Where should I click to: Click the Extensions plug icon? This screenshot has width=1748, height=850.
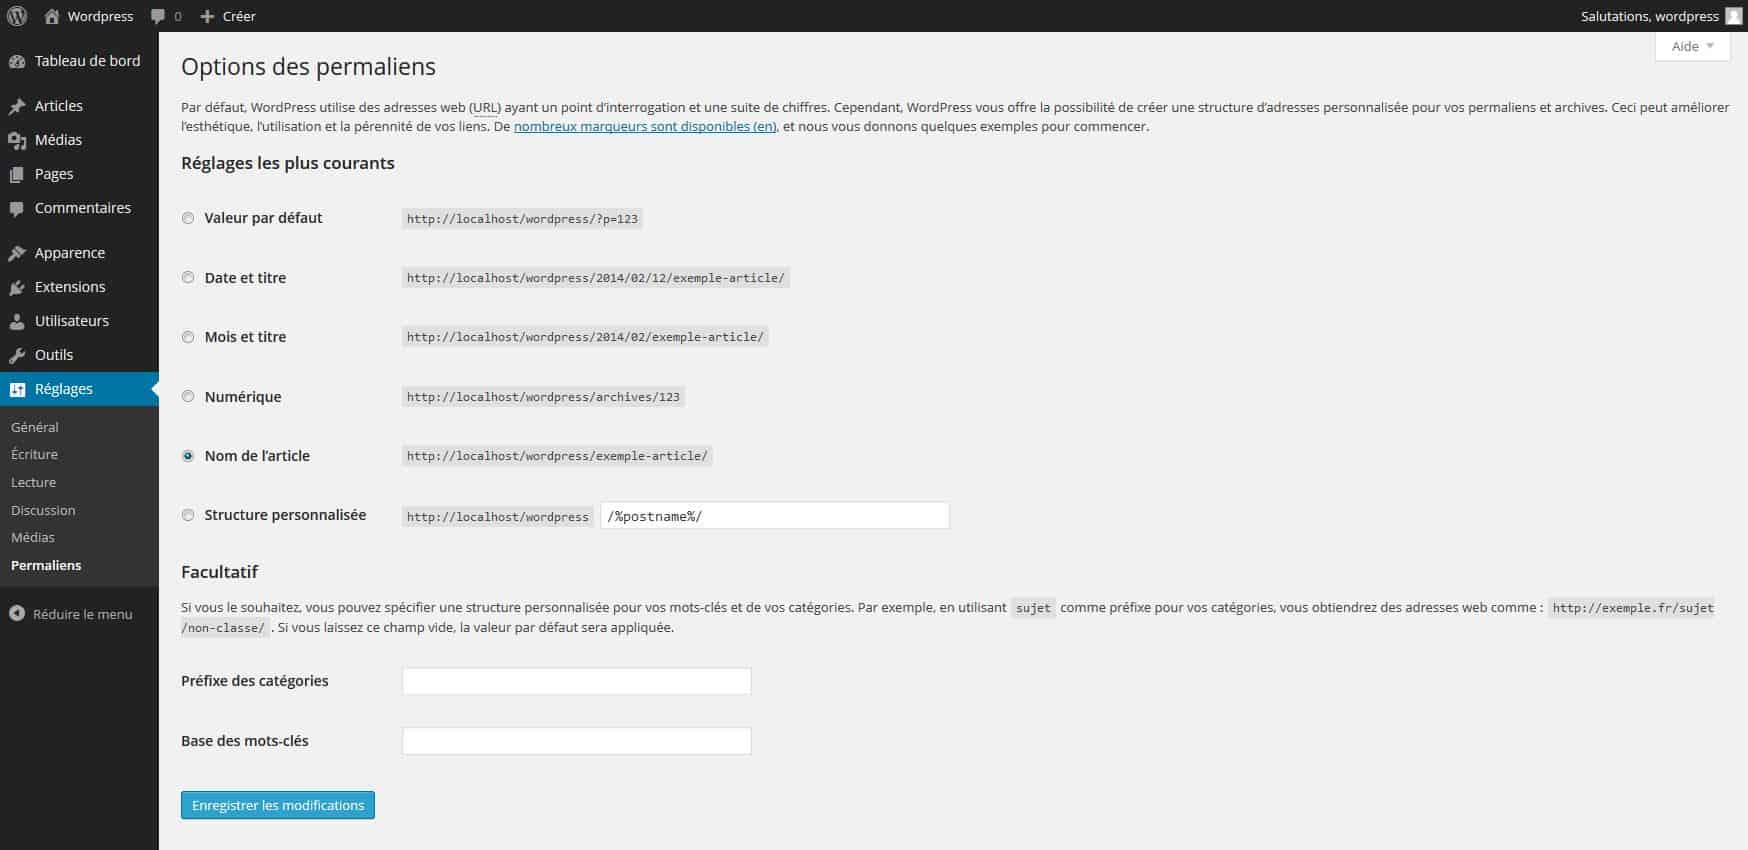(x=17, y=287)
